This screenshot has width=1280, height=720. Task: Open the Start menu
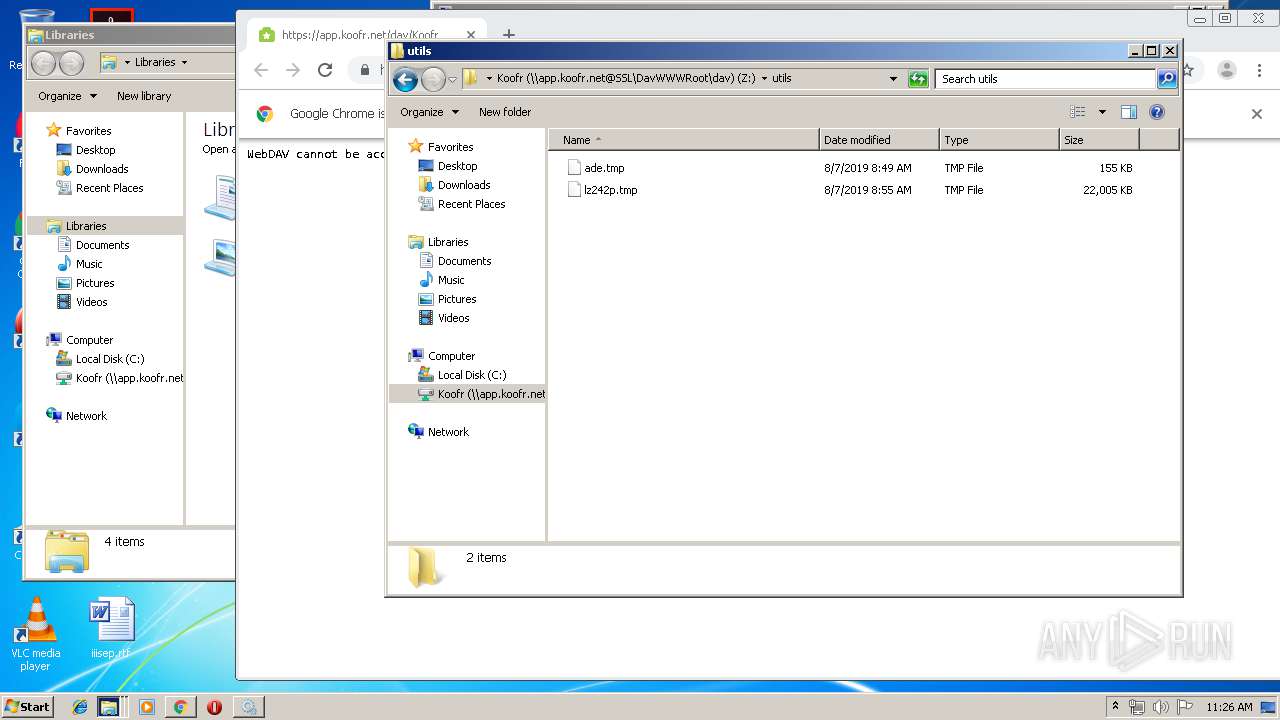click(x=27, y=706)
